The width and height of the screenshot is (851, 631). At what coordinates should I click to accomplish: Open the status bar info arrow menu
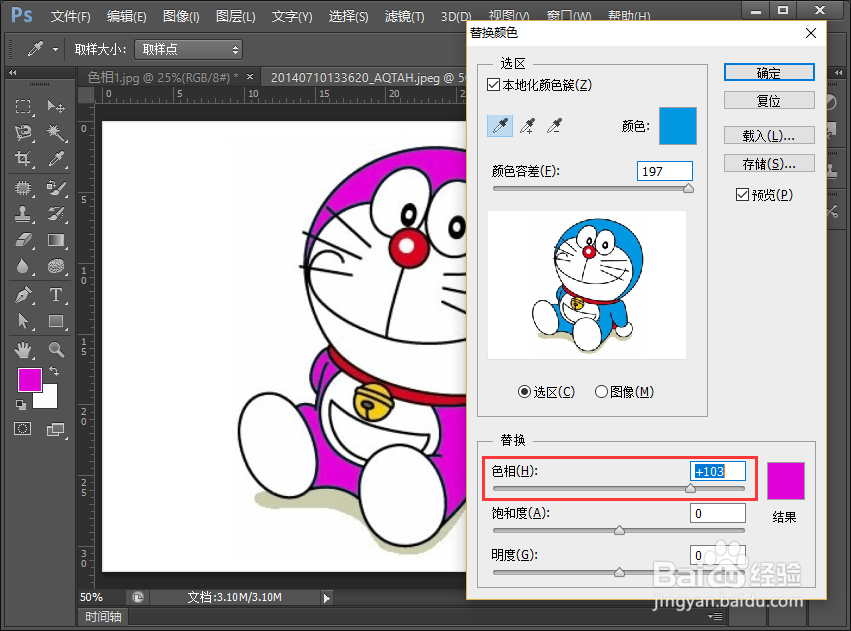326,598
